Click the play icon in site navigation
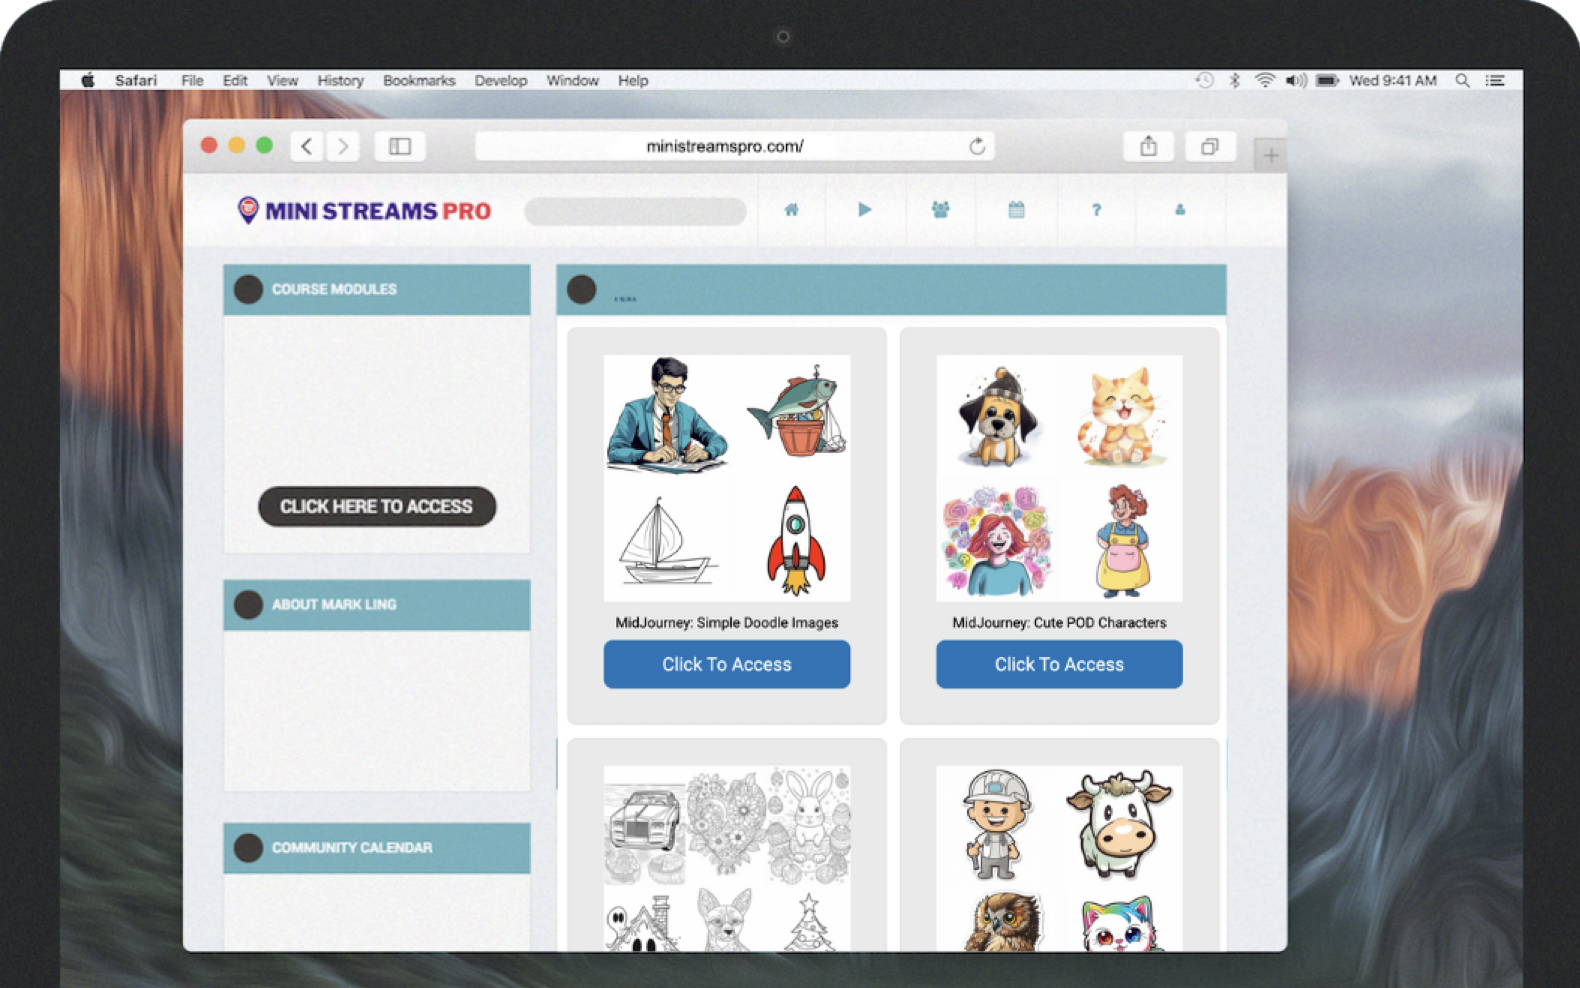 click(865, 210)
